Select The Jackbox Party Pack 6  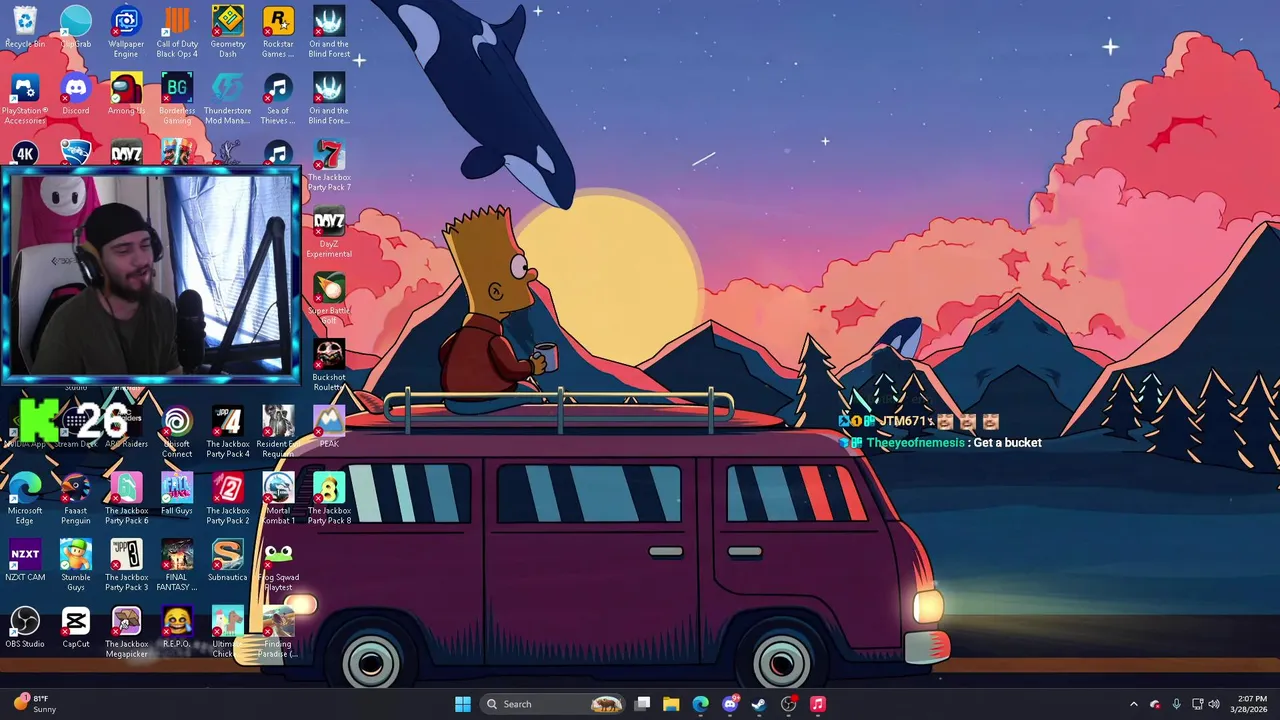point(126,500)
